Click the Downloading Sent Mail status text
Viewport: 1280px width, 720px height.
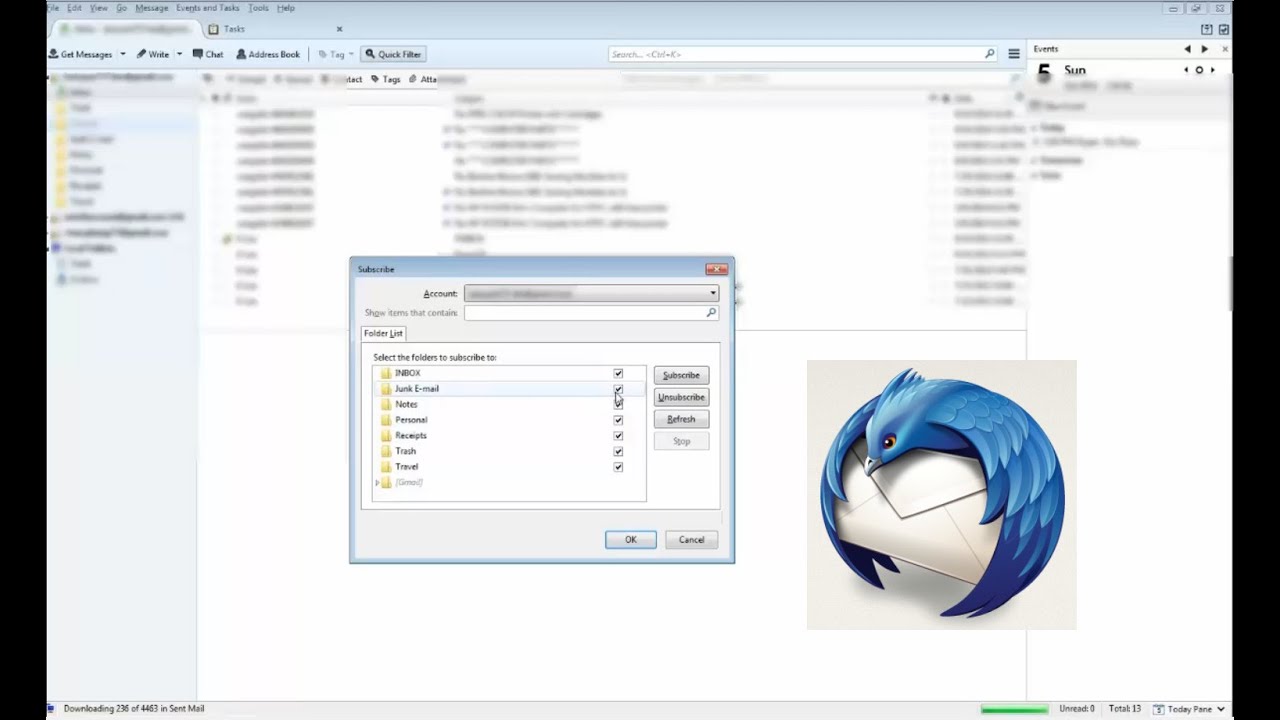pos(134,709)
